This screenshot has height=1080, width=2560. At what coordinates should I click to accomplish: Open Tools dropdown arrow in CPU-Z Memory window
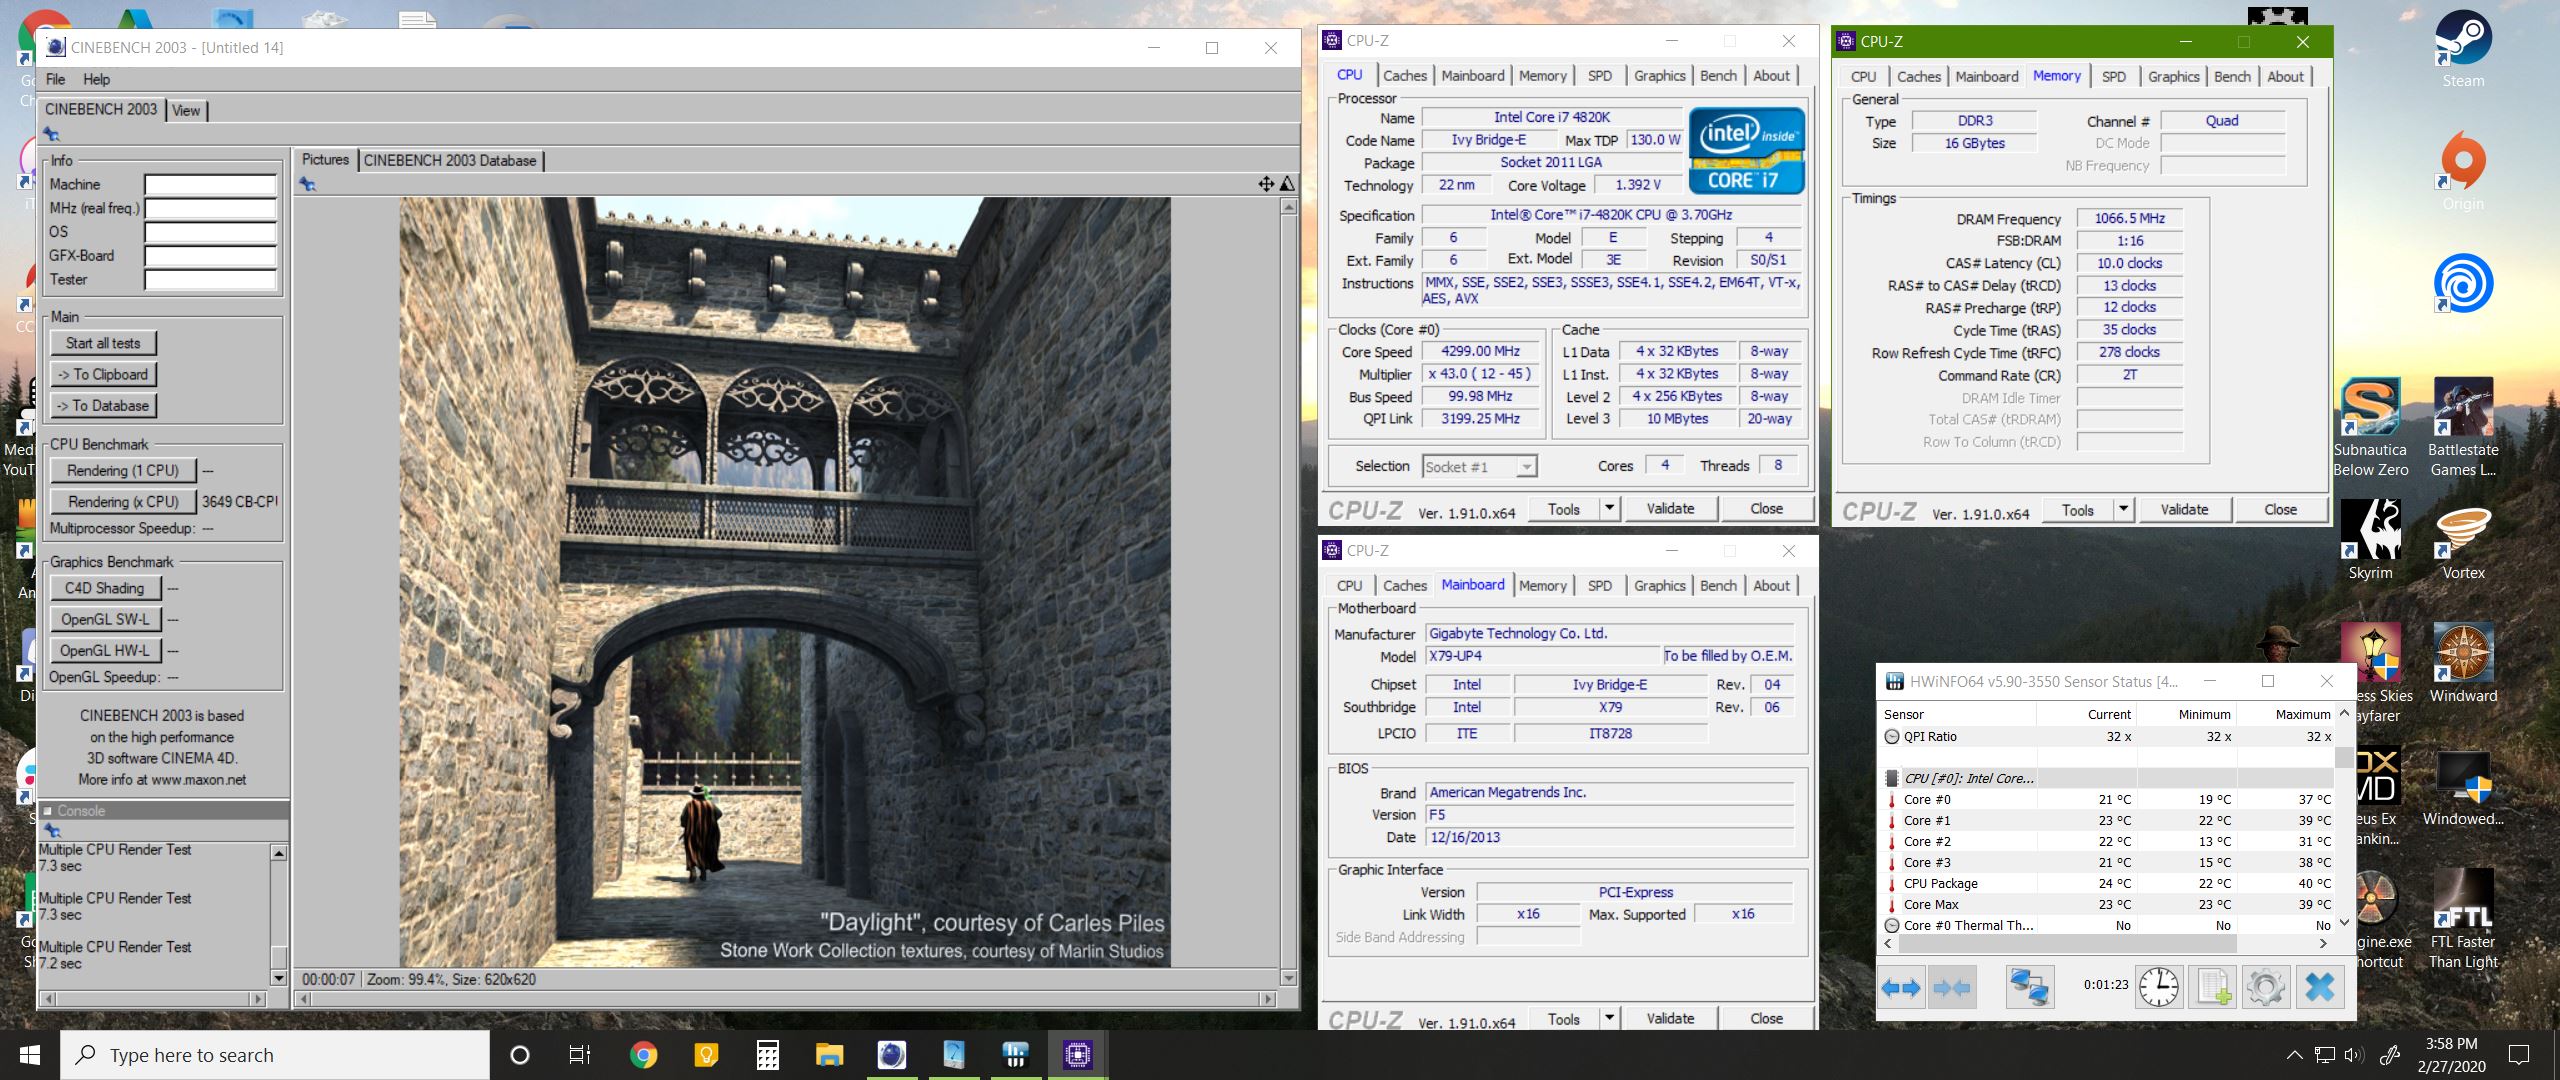click(2123, 509)
